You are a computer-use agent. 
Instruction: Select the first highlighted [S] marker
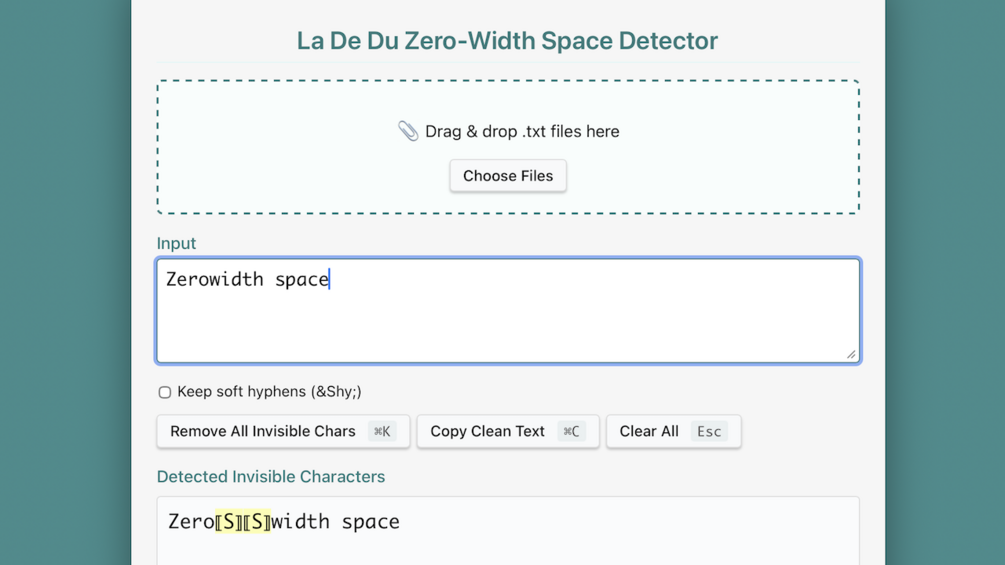click(229, 522)
